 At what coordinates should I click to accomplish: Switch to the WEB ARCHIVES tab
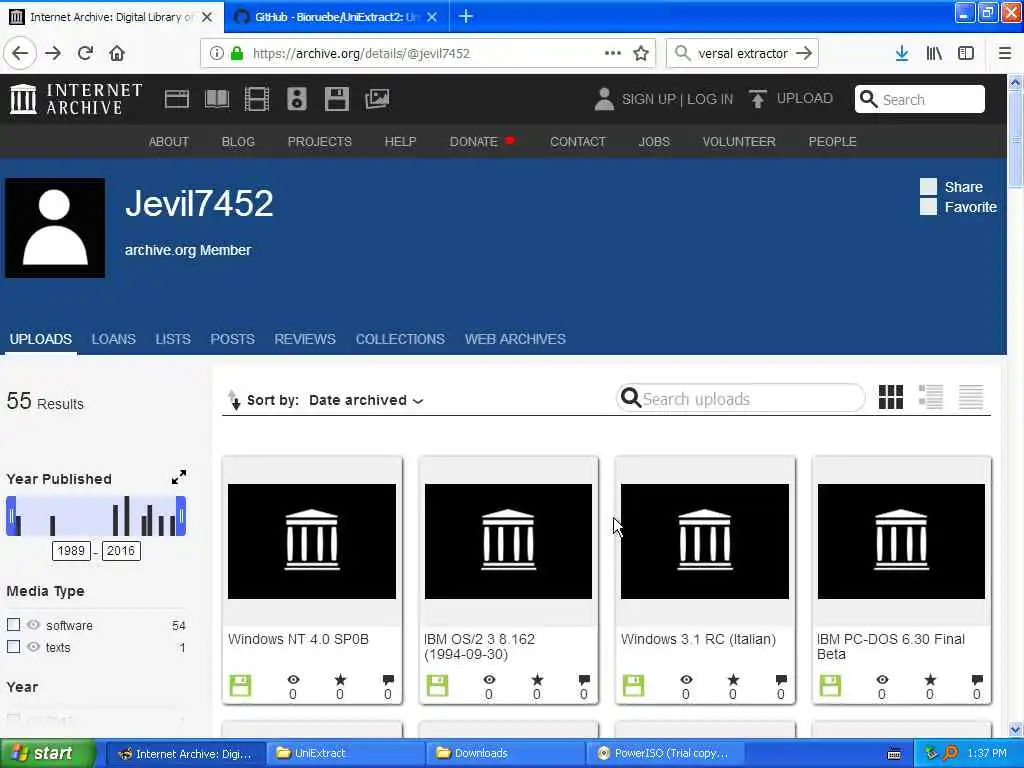(515, 339)
